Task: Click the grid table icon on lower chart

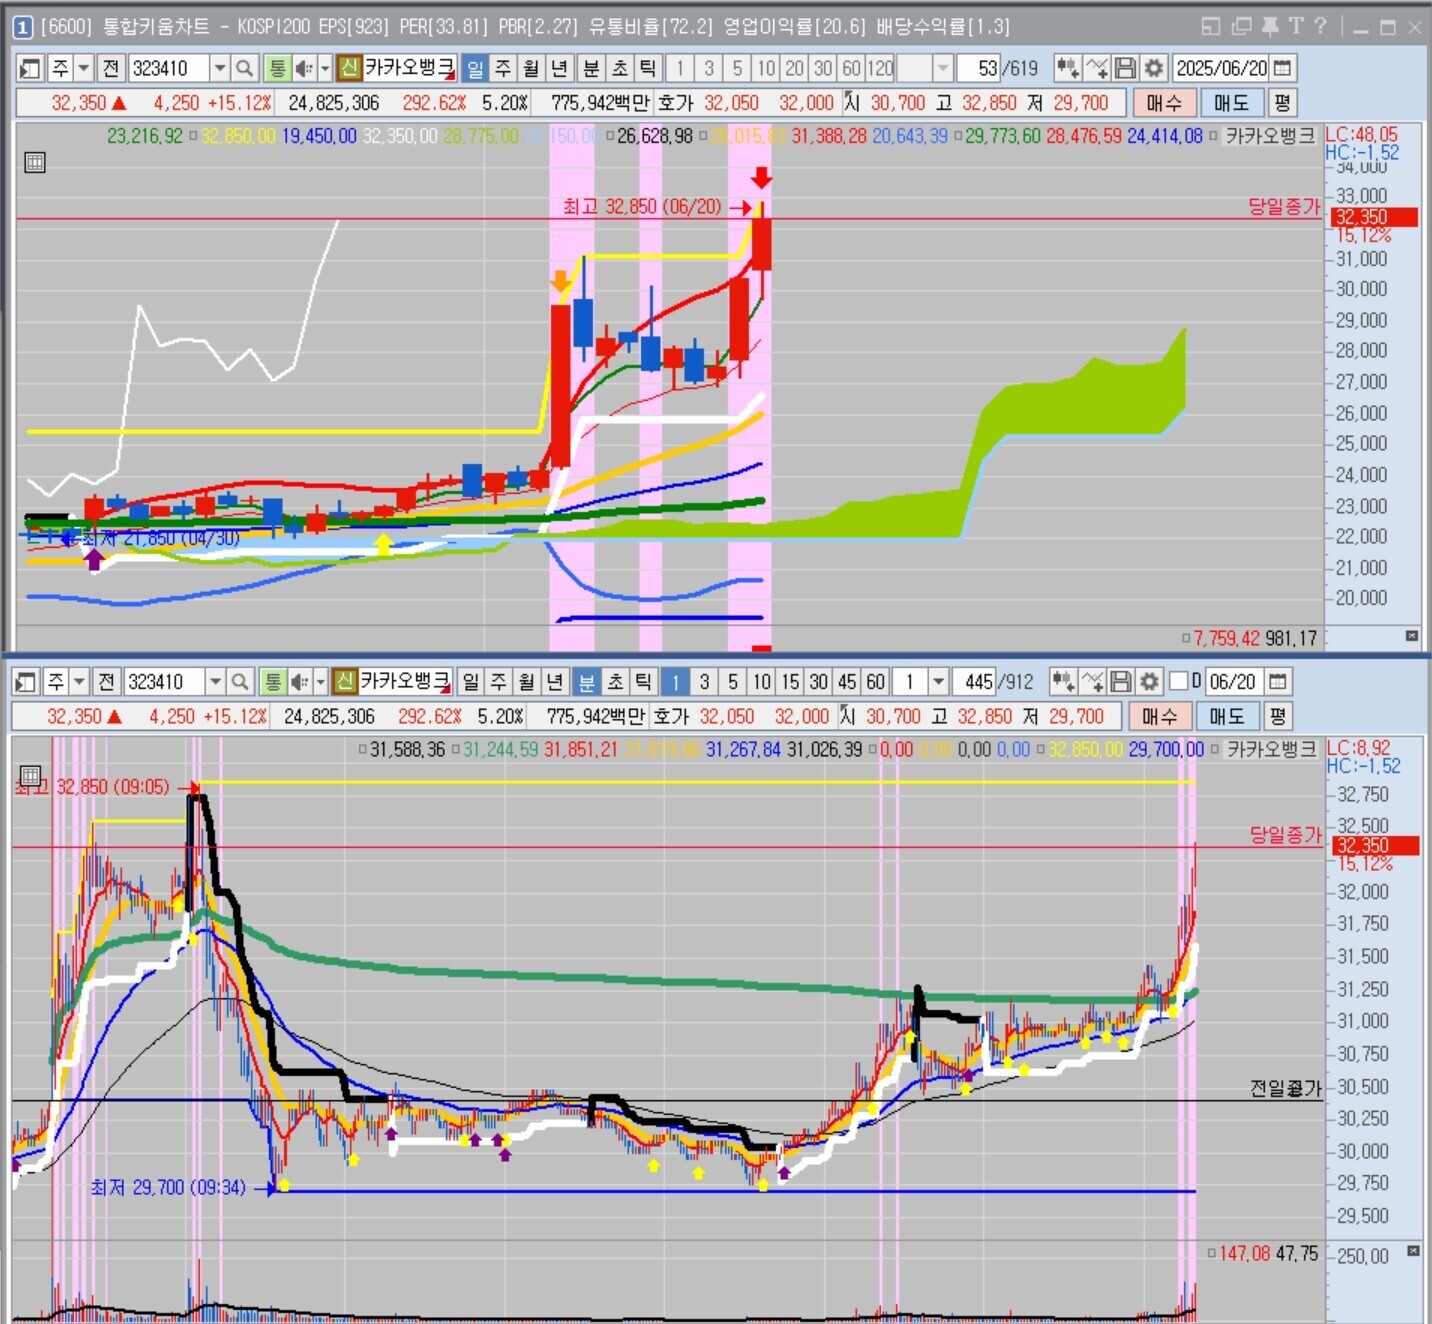Action: (31, 775)
